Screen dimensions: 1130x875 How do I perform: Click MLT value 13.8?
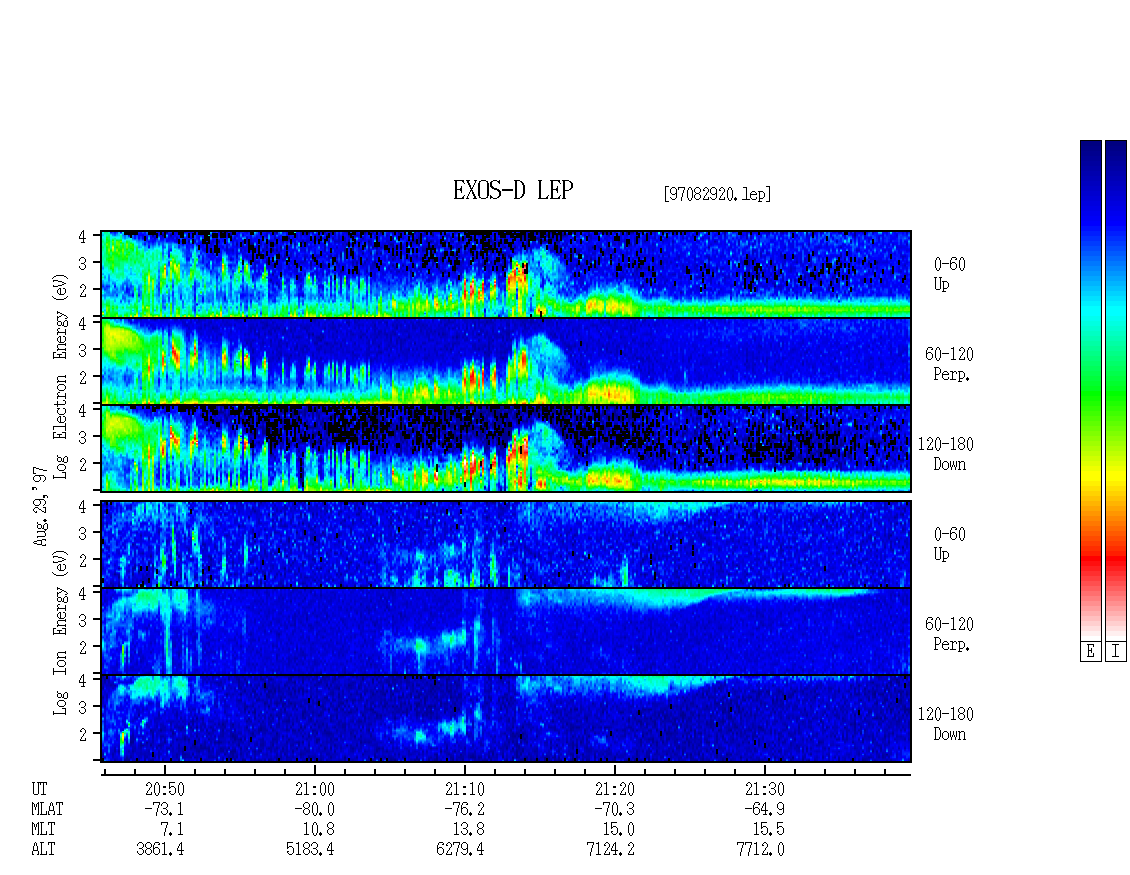tap(468, 830)
